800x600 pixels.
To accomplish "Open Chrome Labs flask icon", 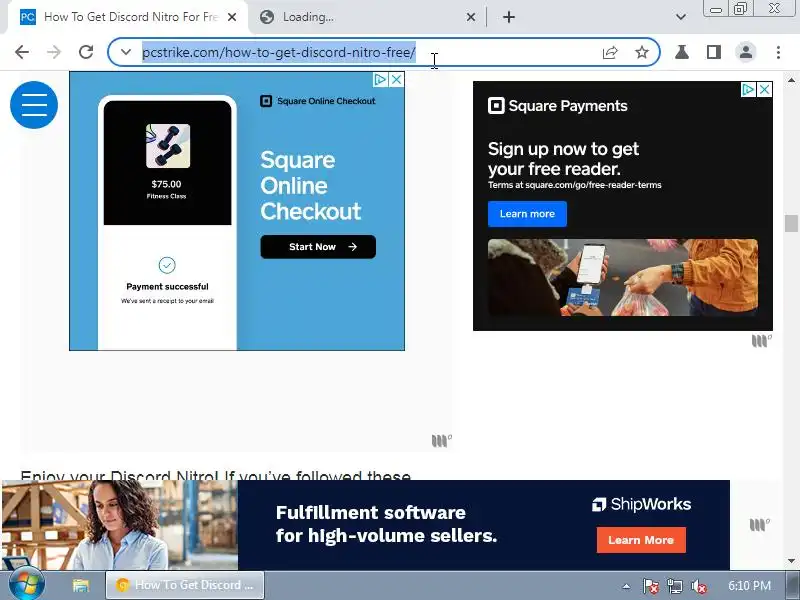I will tap(682, 52).
